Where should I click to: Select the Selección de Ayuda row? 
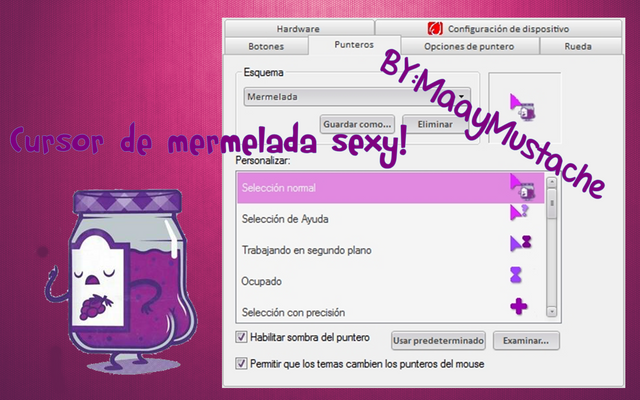391,219
